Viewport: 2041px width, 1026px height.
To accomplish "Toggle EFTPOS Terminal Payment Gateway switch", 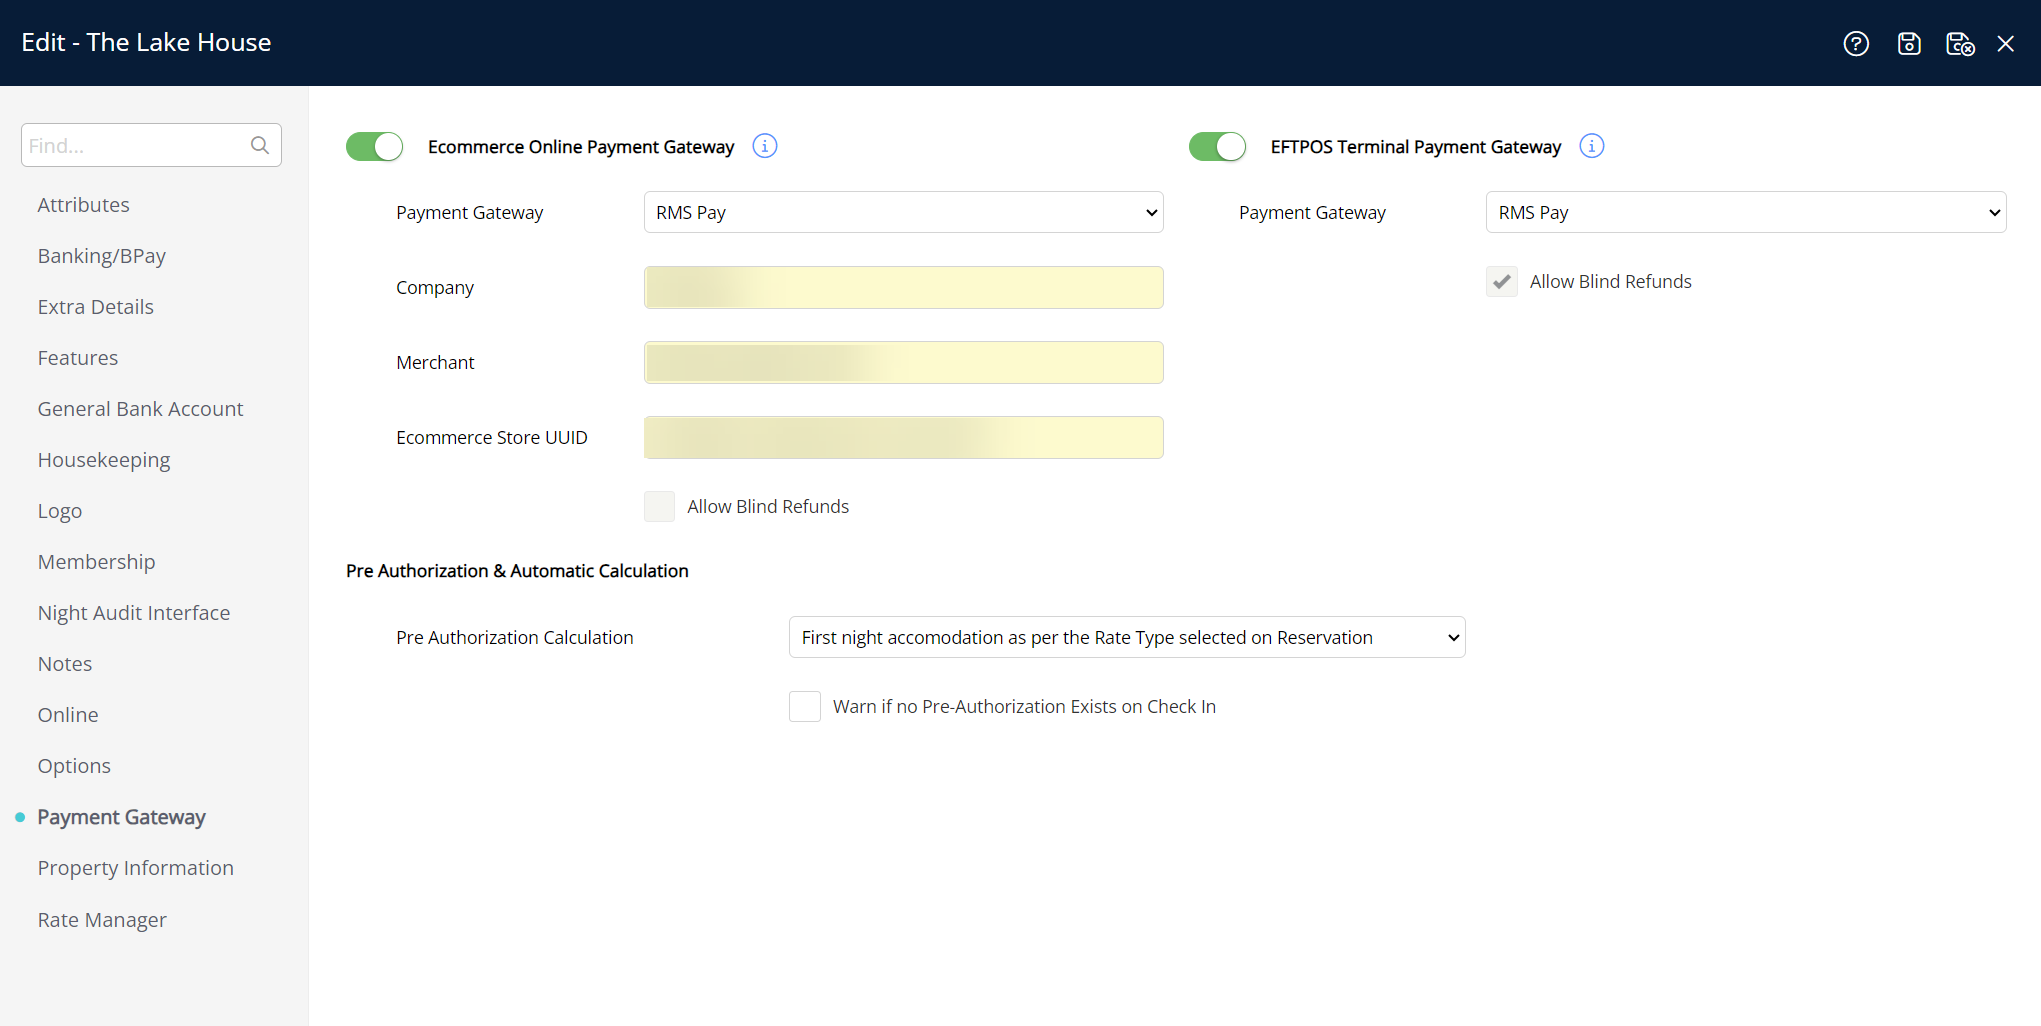I will tap(1218, 146).
